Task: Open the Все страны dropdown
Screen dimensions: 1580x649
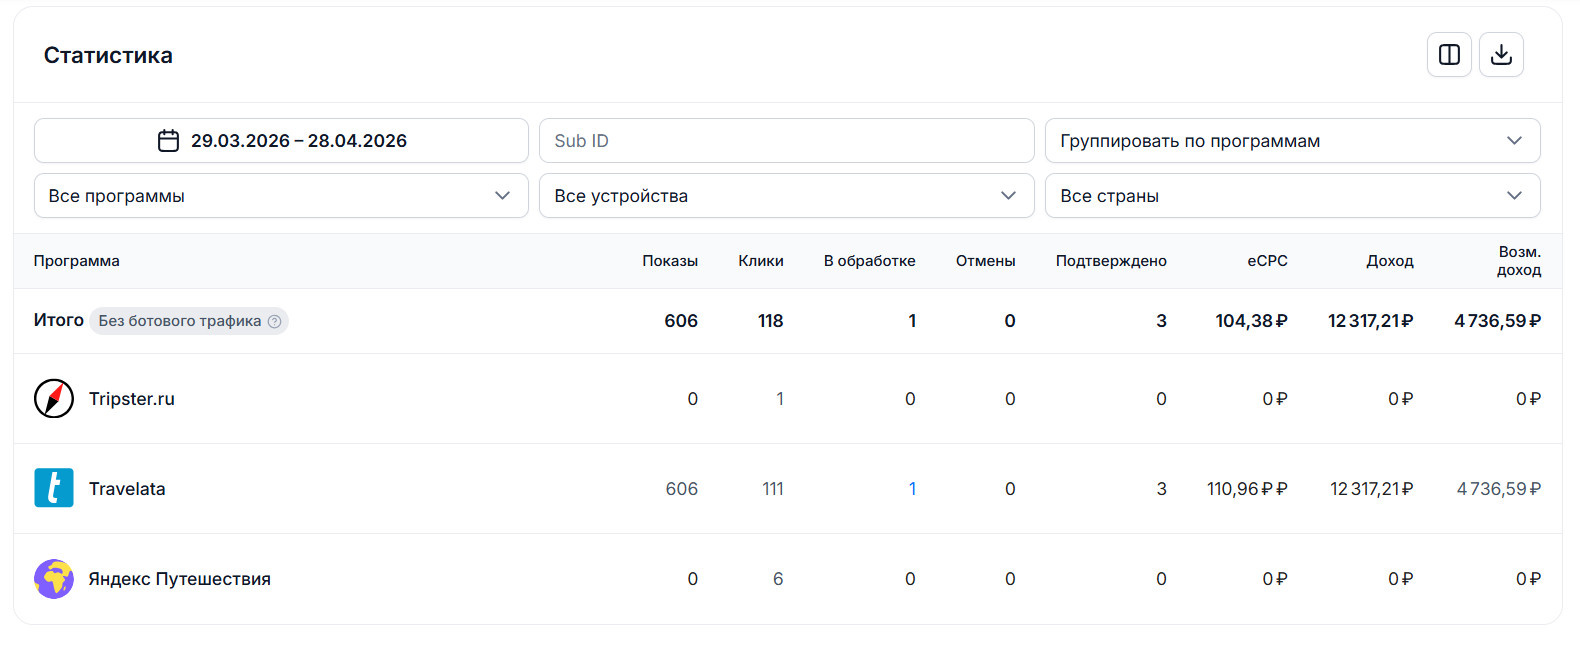Action: [x=1292, y=196]
